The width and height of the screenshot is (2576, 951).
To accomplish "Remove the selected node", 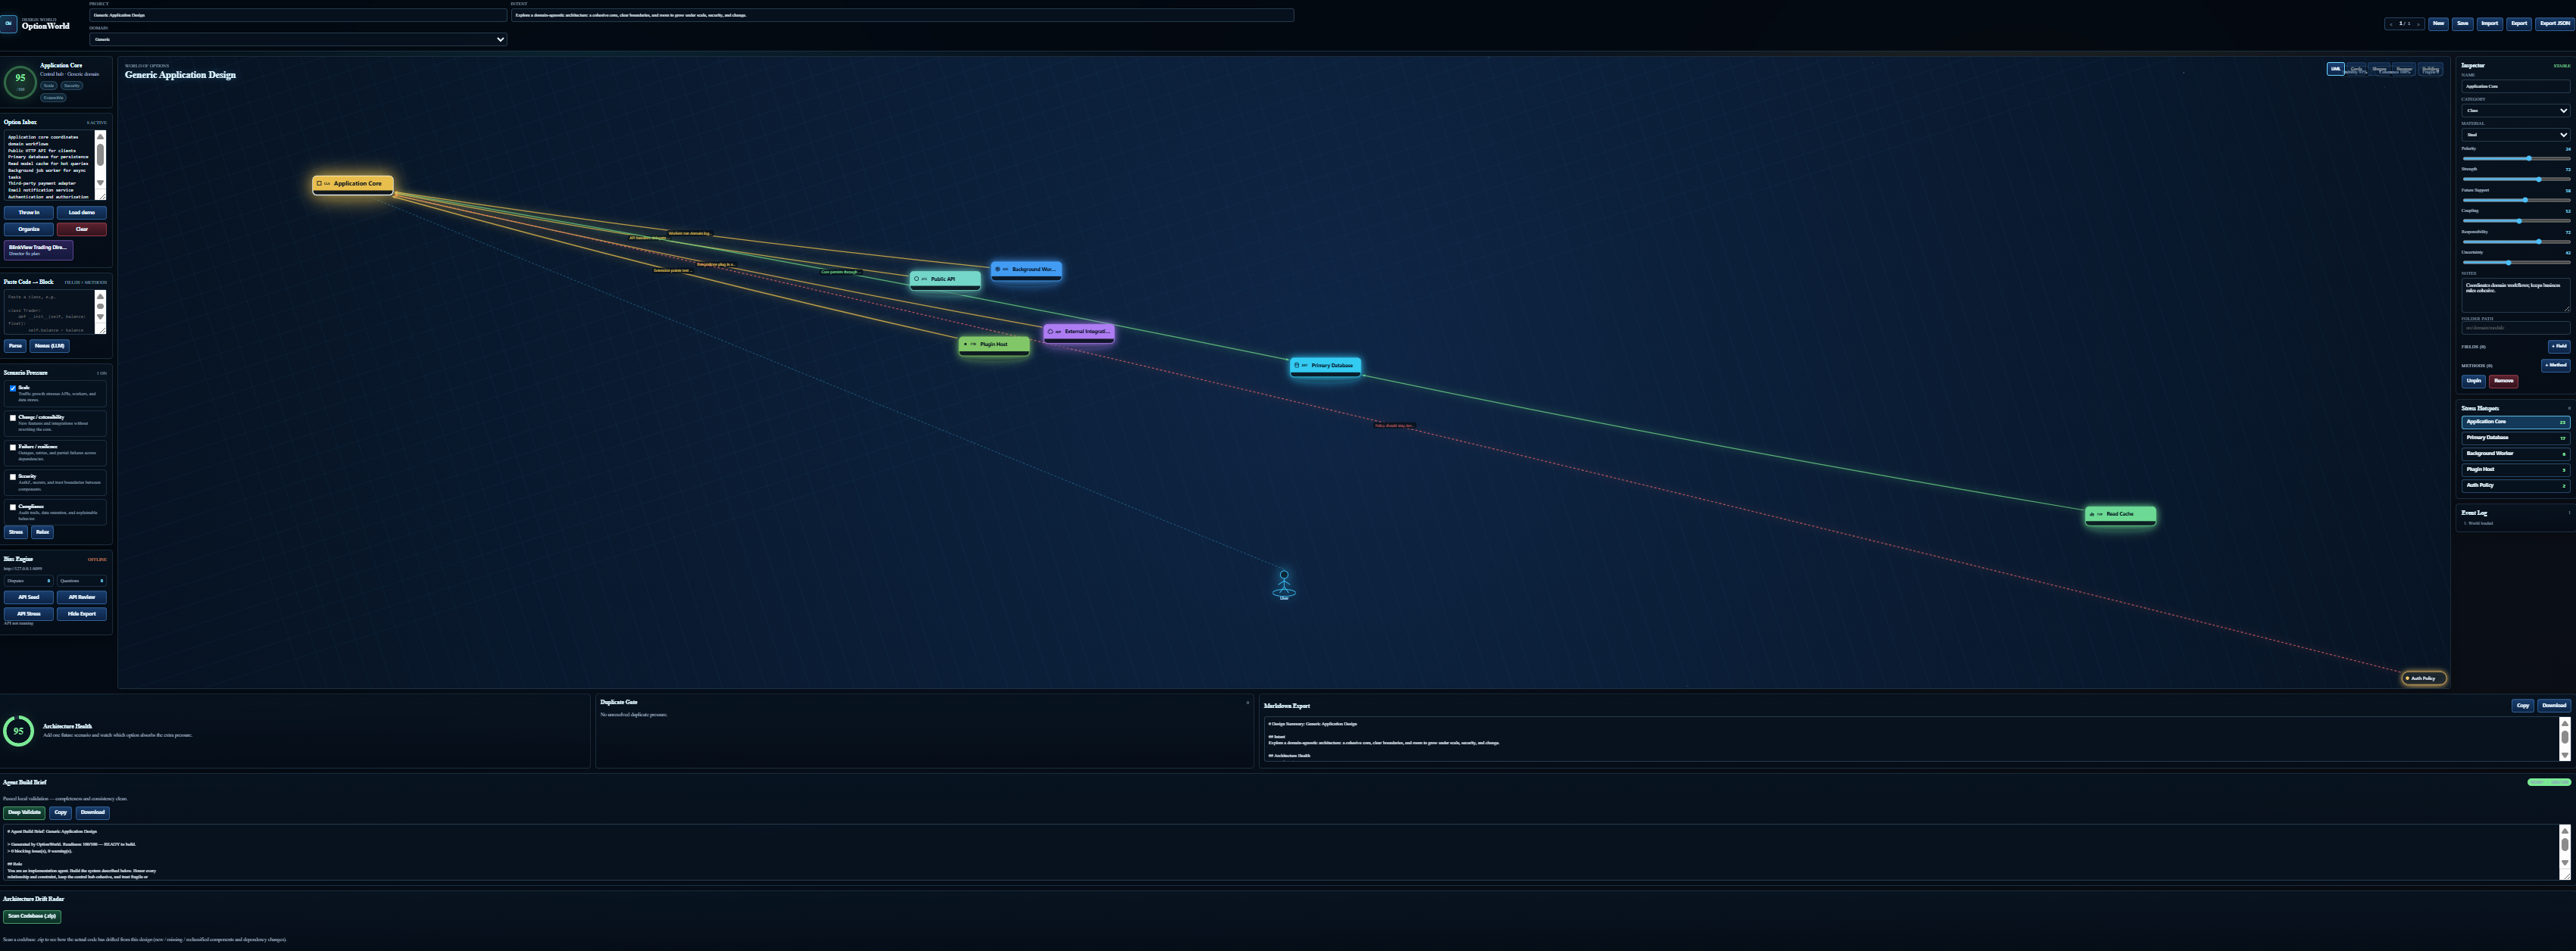I will [2503, 381].
